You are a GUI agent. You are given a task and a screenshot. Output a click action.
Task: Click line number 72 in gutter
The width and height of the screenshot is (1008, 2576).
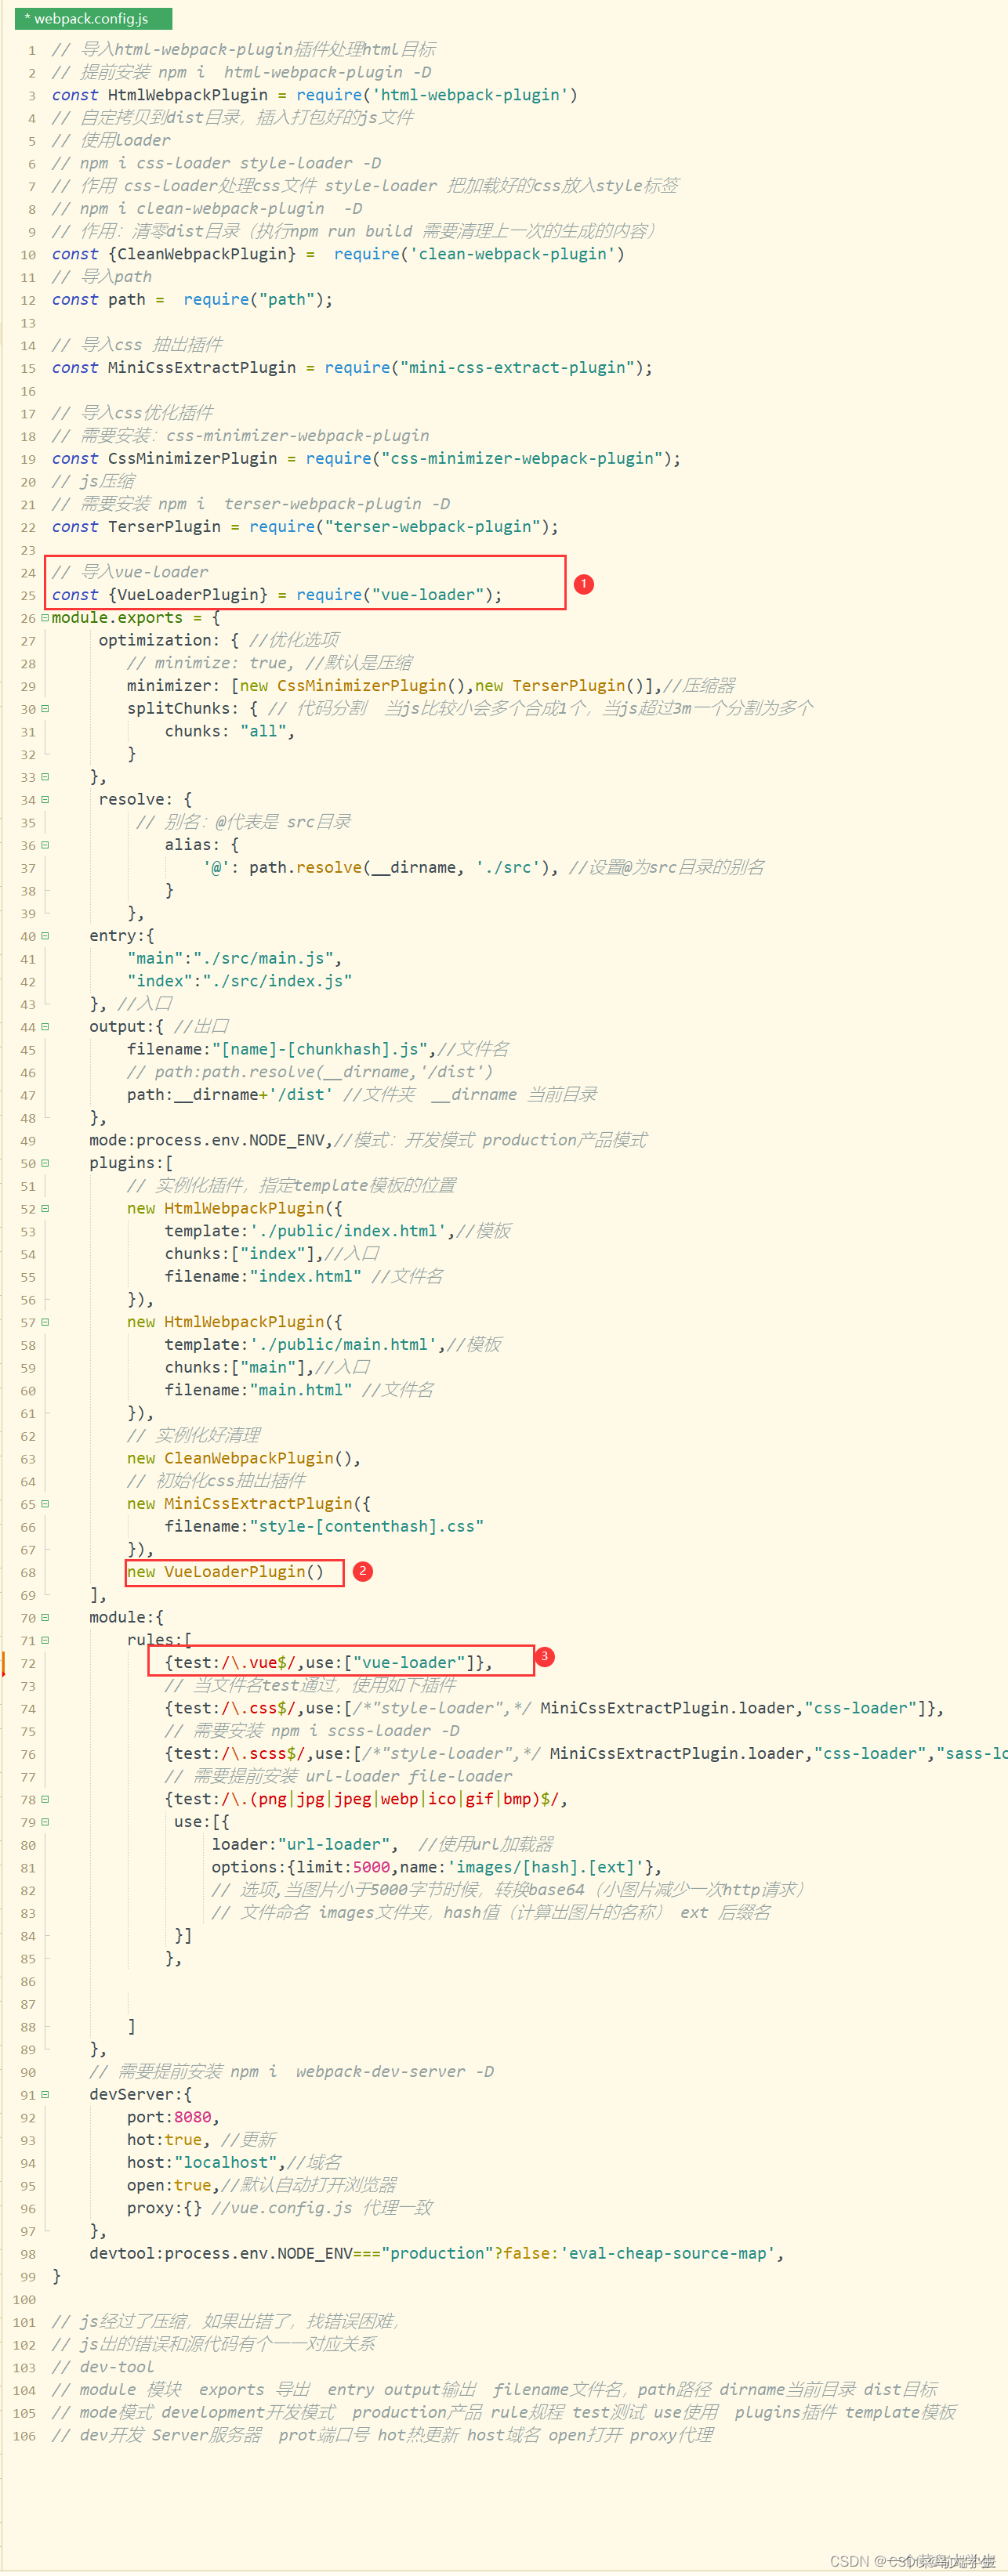28,1664
